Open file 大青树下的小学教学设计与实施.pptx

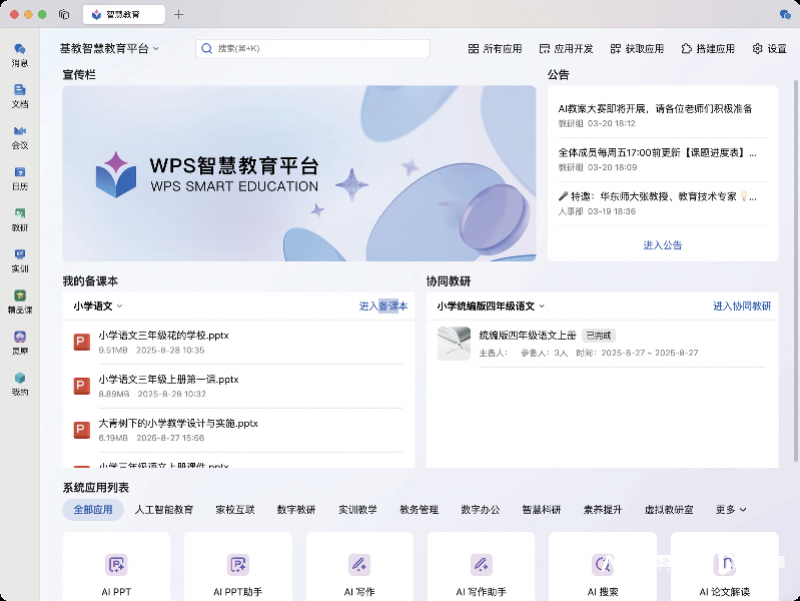(x=178, y=423)
